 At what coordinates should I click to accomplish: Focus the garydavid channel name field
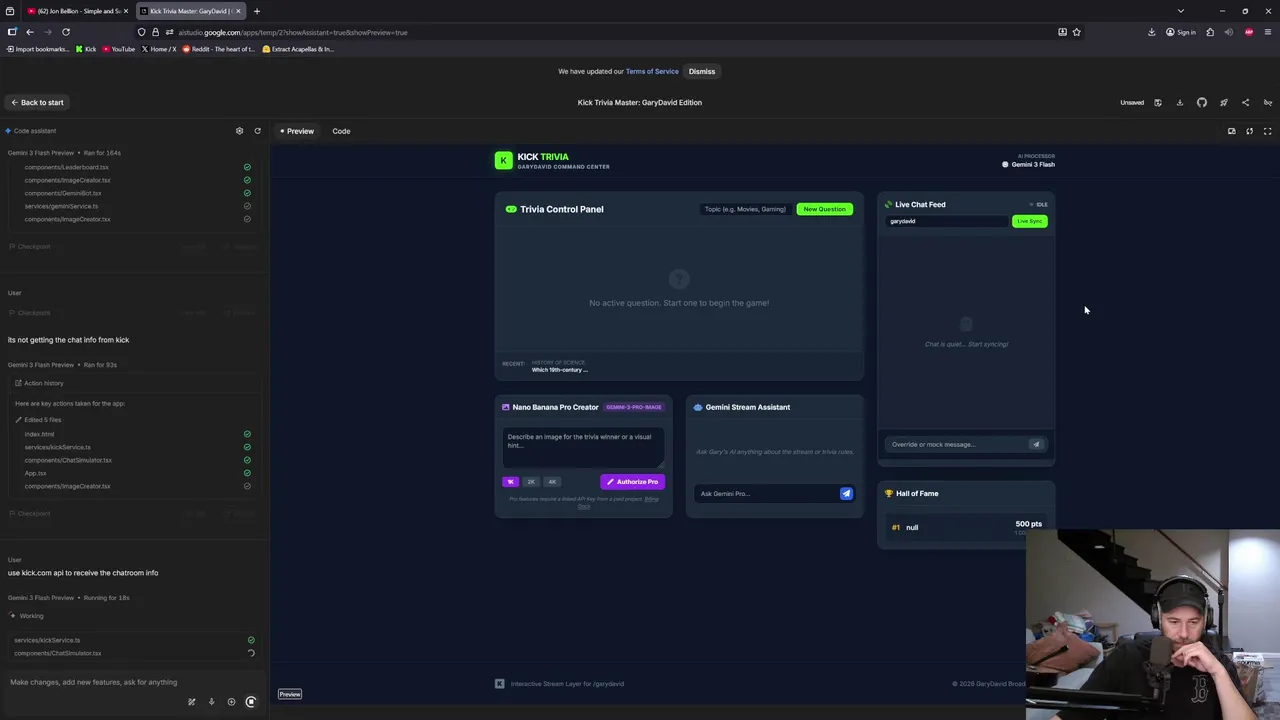(946, 221)
